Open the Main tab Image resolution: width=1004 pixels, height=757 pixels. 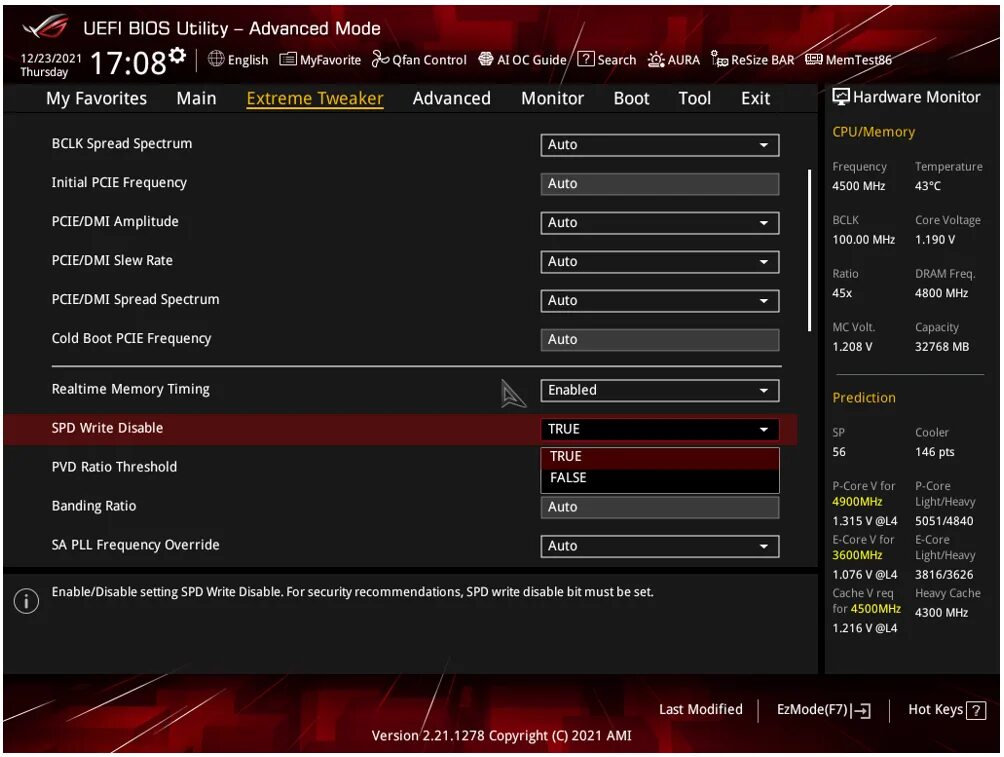click(197, 99)
